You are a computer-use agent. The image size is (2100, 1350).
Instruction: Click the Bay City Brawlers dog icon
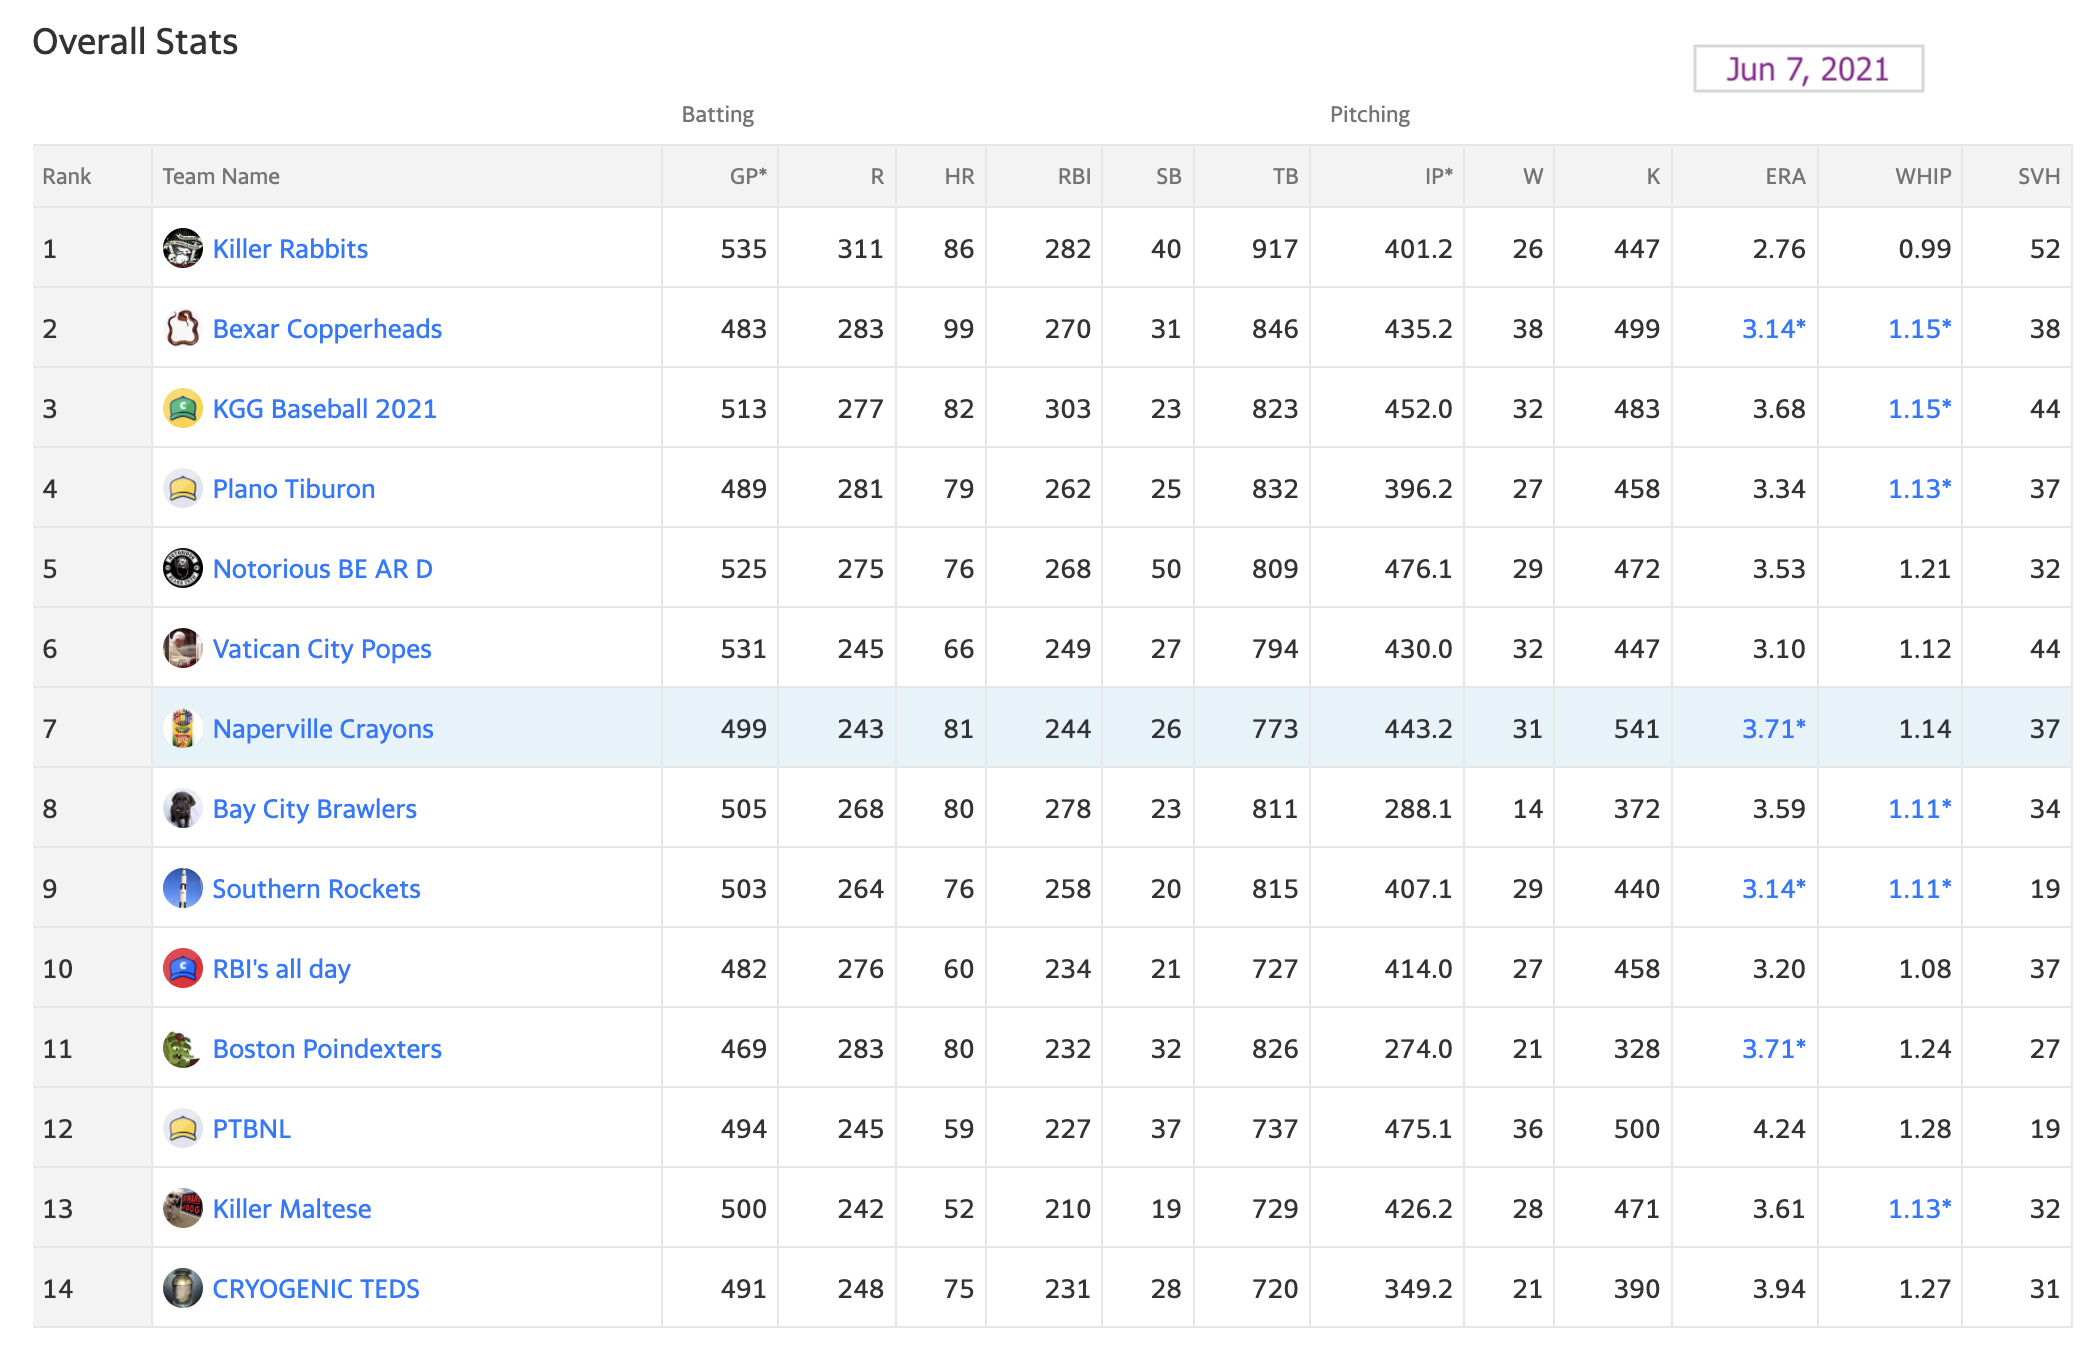tap(182, 808)
